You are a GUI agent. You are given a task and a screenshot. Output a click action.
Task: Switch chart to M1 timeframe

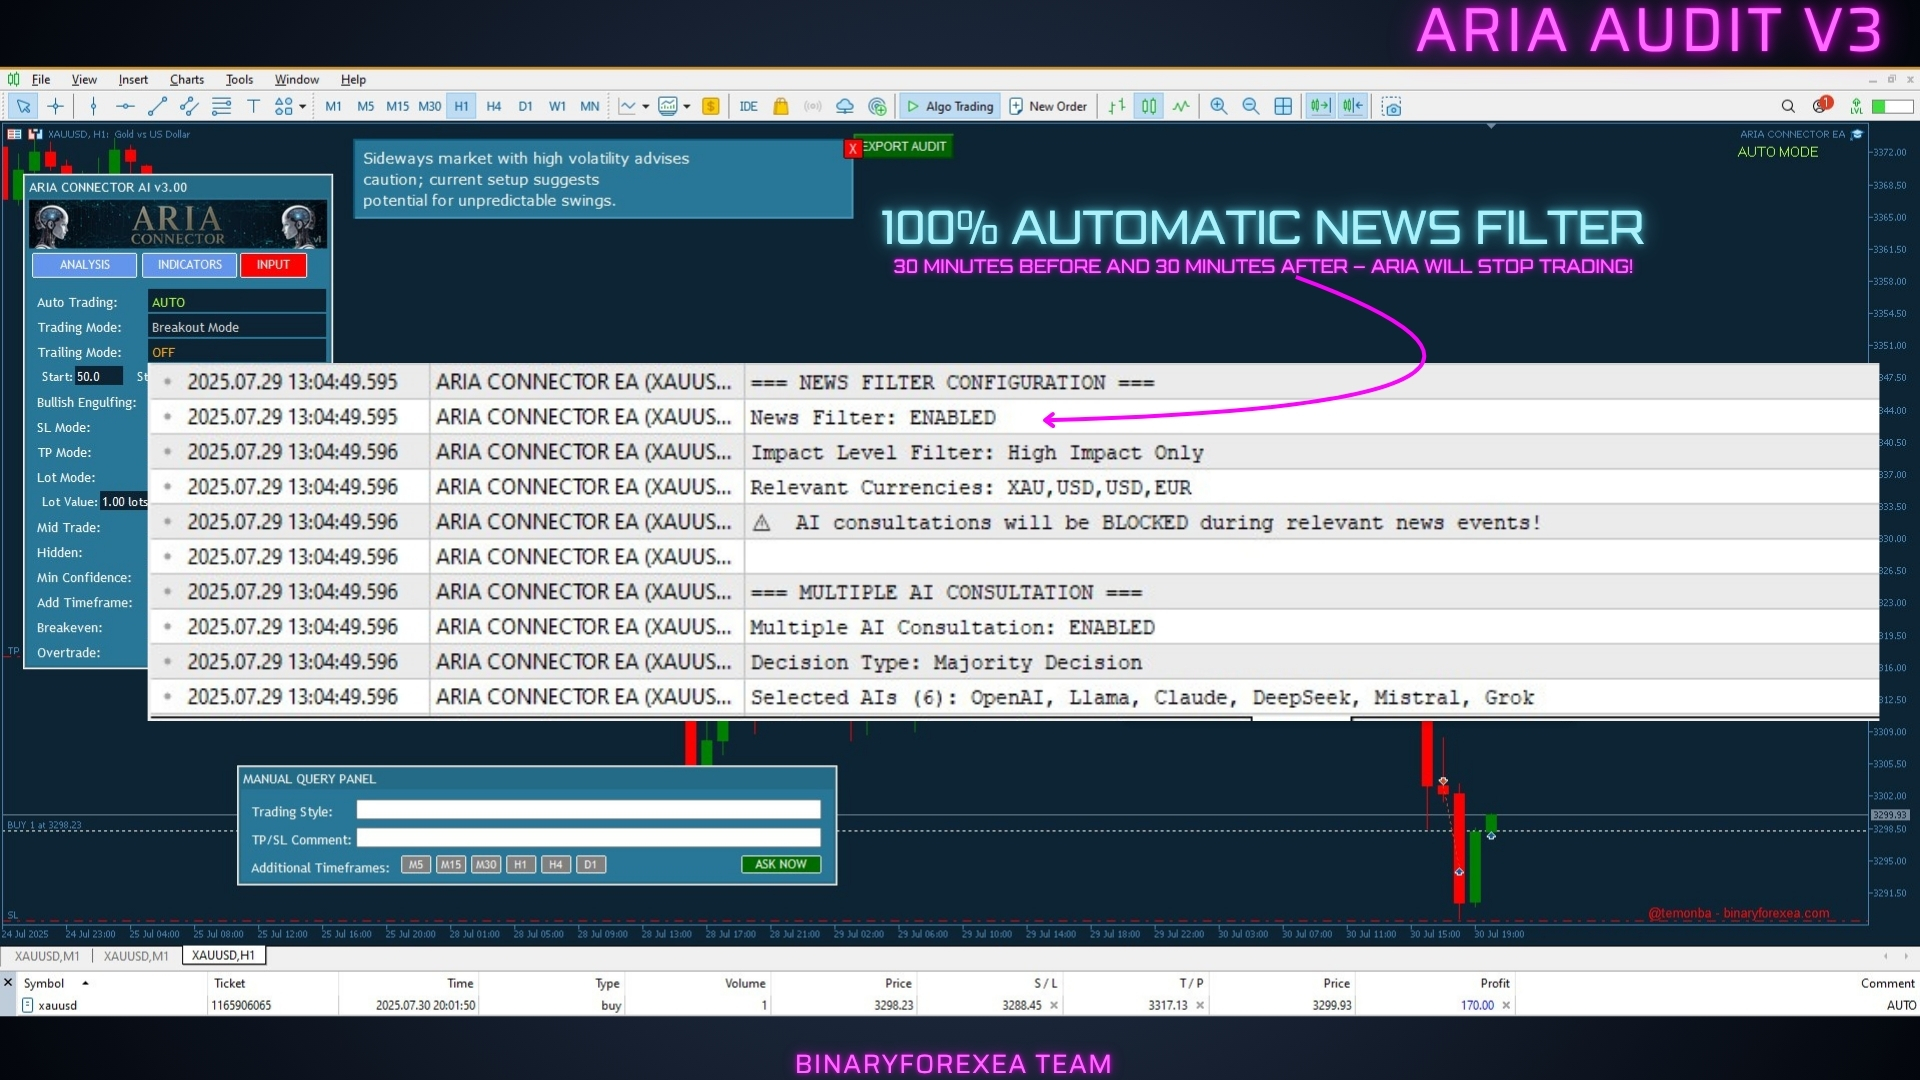pos(334,106)
